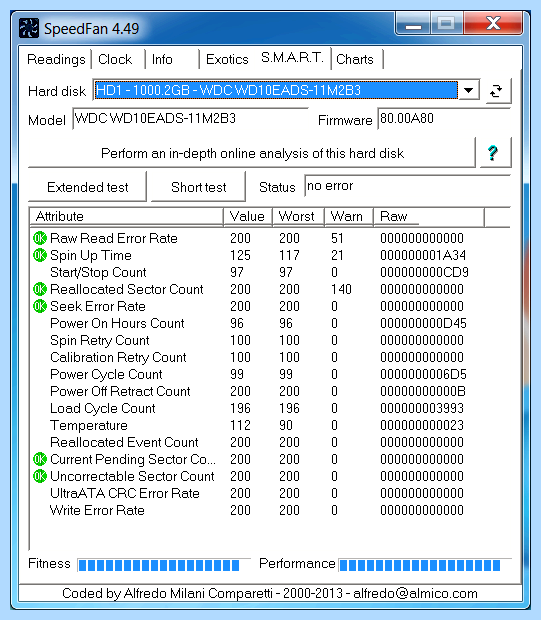Select the S.M.A.R.T. tab
Viewport: 541px width, 620px height.
pyautogui.click(x=292, y=58)
